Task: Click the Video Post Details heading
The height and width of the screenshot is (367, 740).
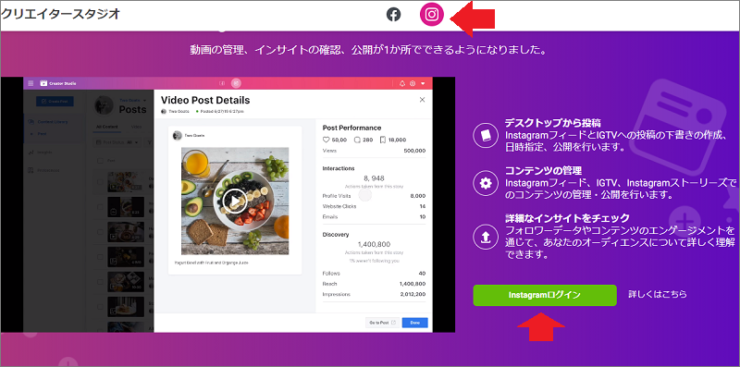Action: (x=205, y=100)
